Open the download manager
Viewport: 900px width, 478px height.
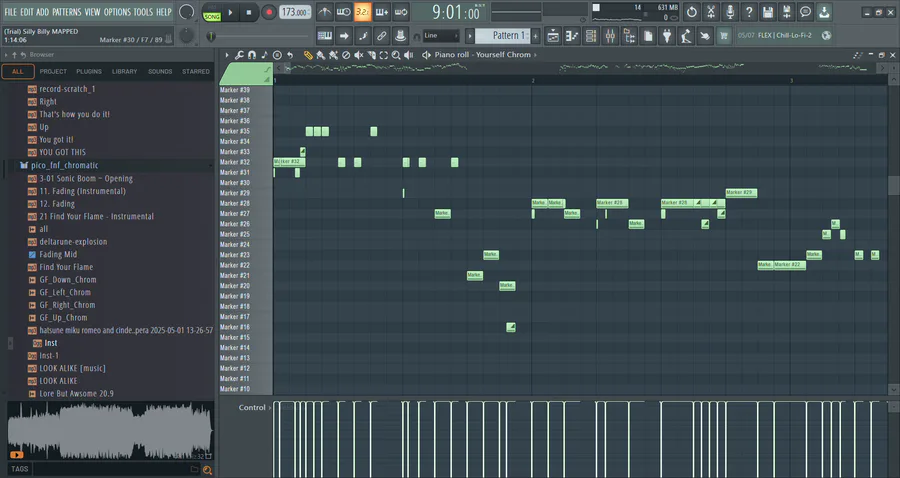[x=824, y=11]
